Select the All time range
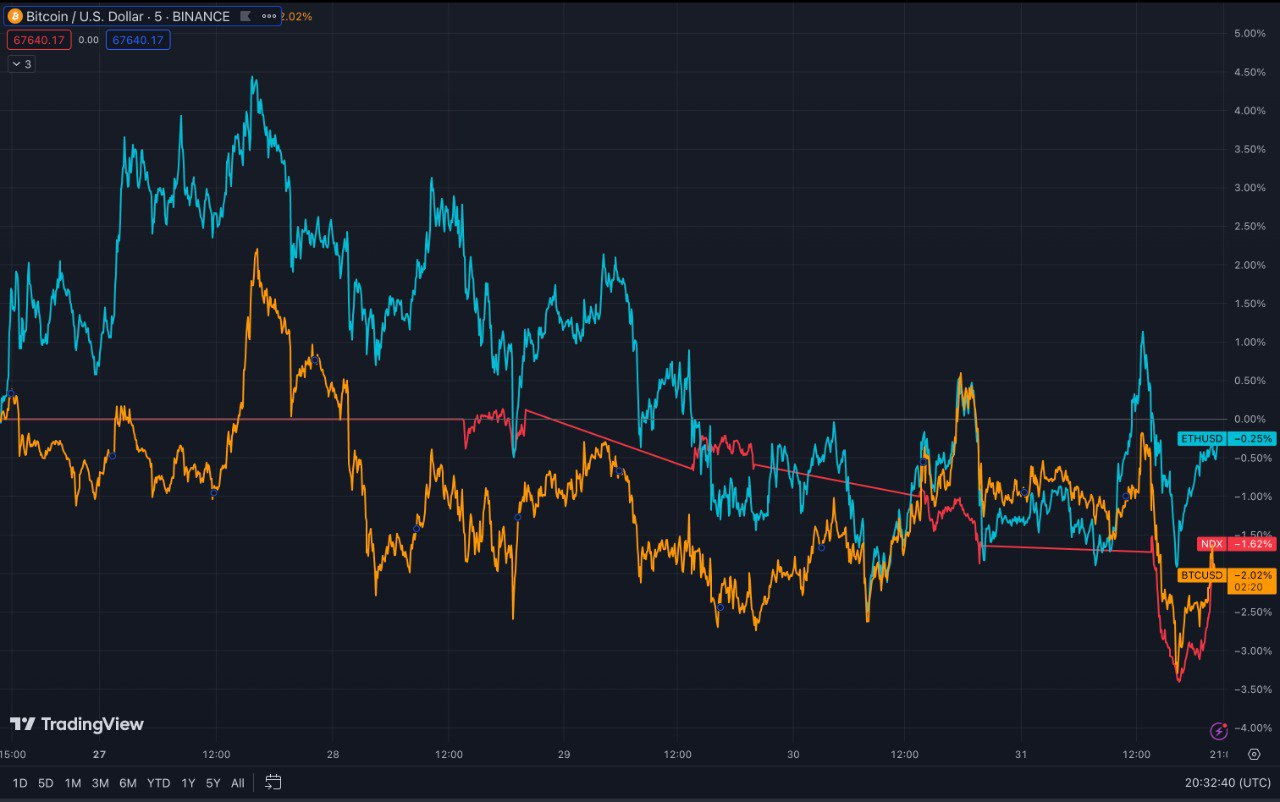Image resolution: width=1280 pixels, height=802 pixels. tap(237, 783)
